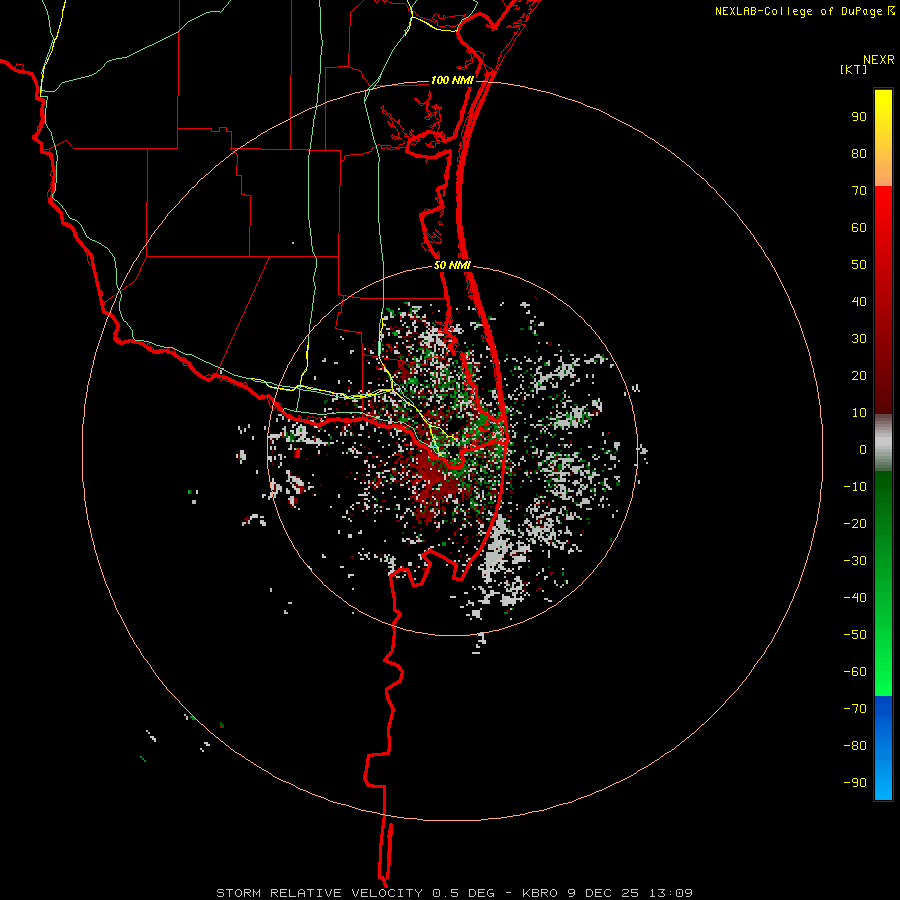This screenshot has width=900, height=900.
Task: Click the -40 value on velocity scale
Action: click(855, 598)
